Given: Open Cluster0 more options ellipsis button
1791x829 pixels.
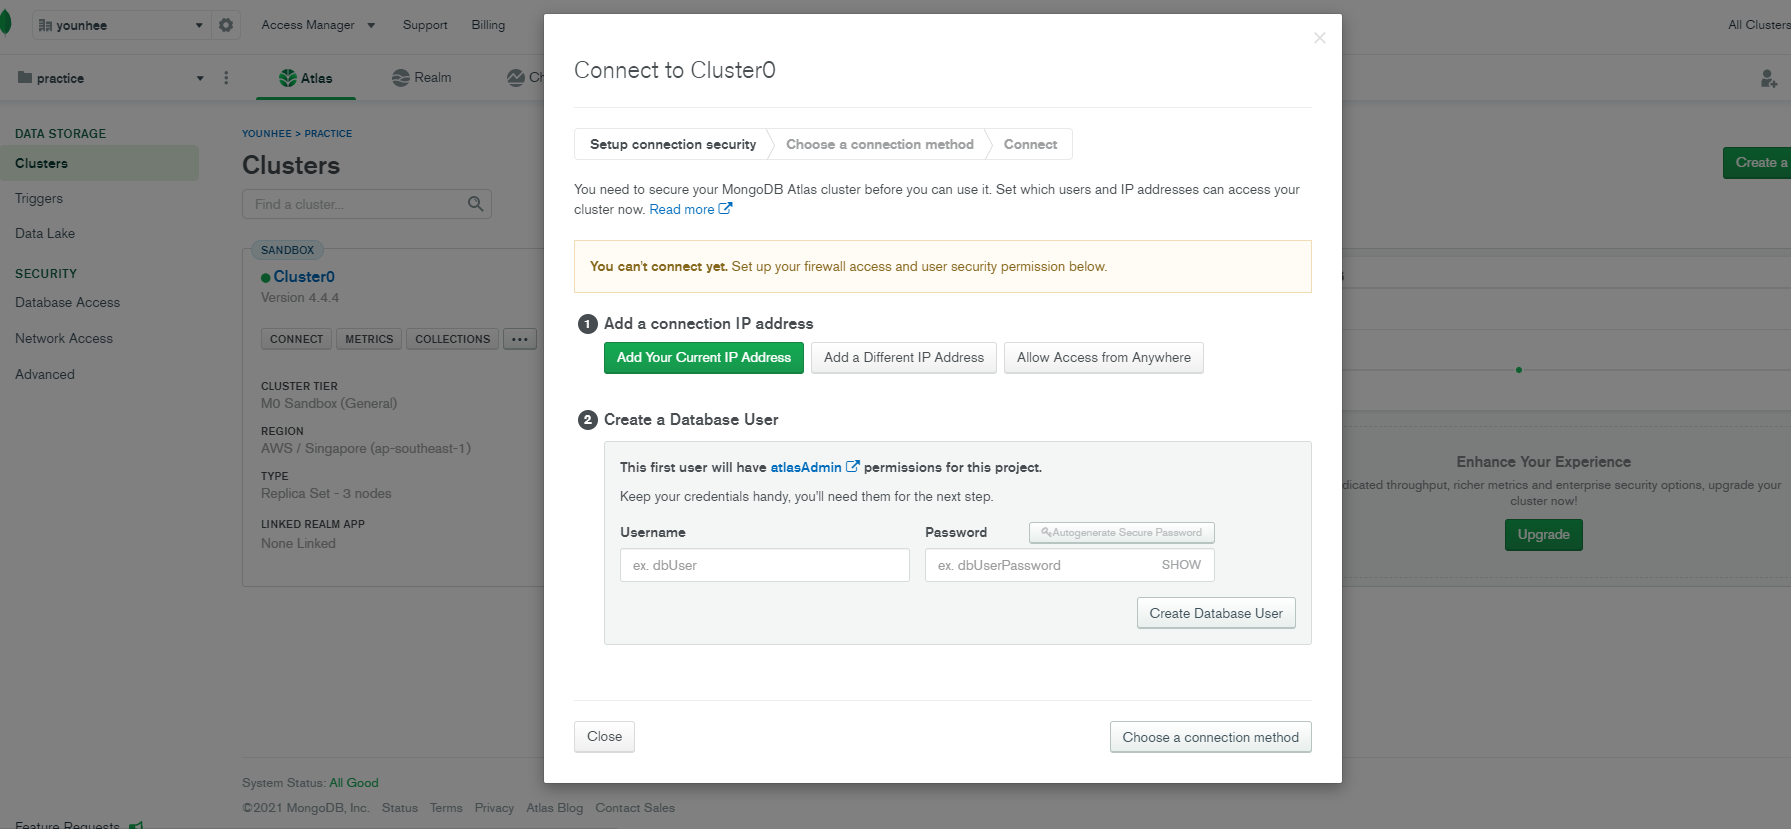Looking at the screenshot, I should pos(520,339).
